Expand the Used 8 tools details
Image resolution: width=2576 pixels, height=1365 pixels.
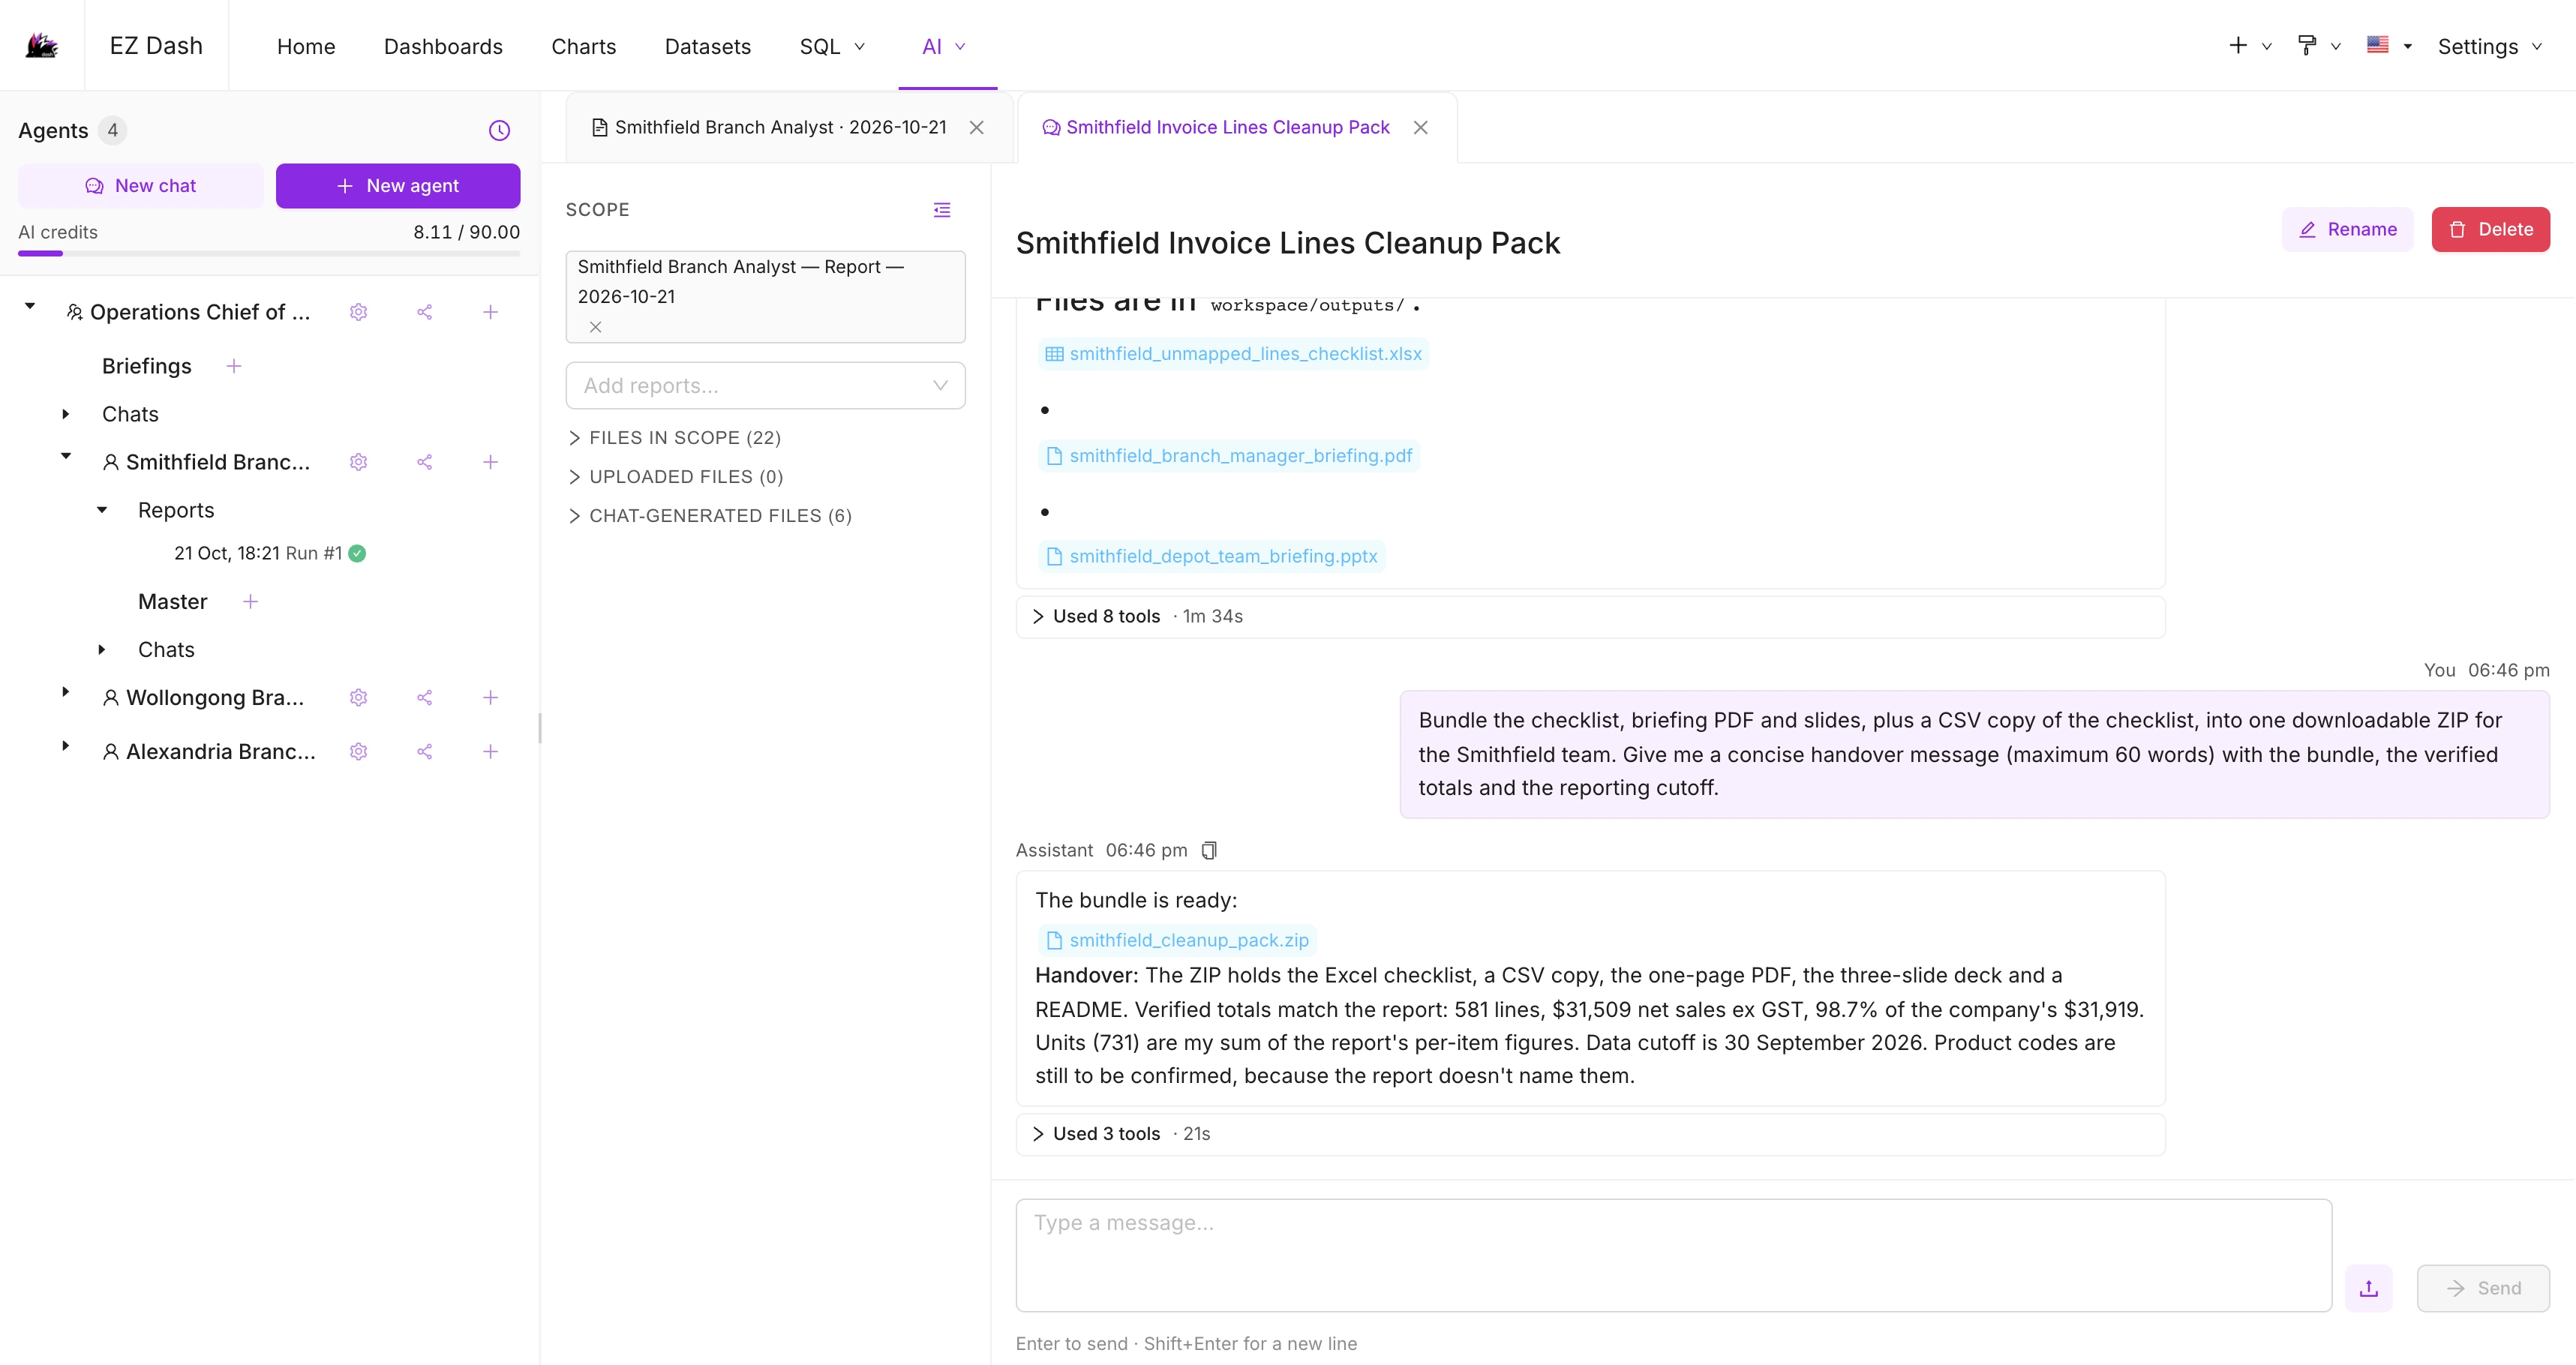1591,617
